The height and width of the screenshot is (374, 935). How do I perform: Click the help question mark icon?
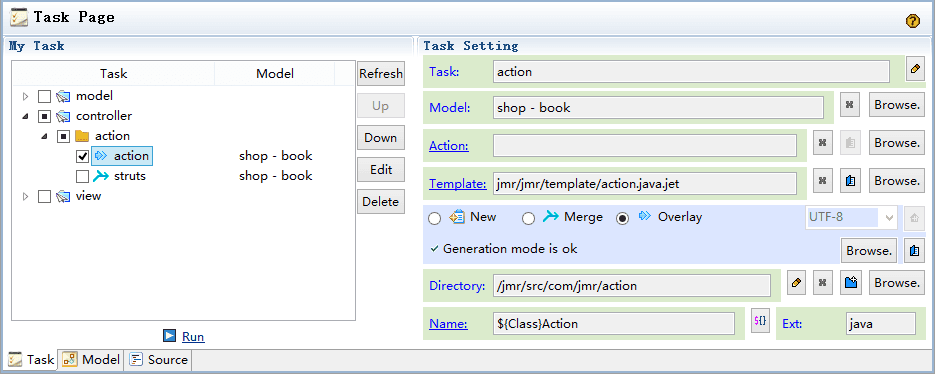[x=912, y=21]
